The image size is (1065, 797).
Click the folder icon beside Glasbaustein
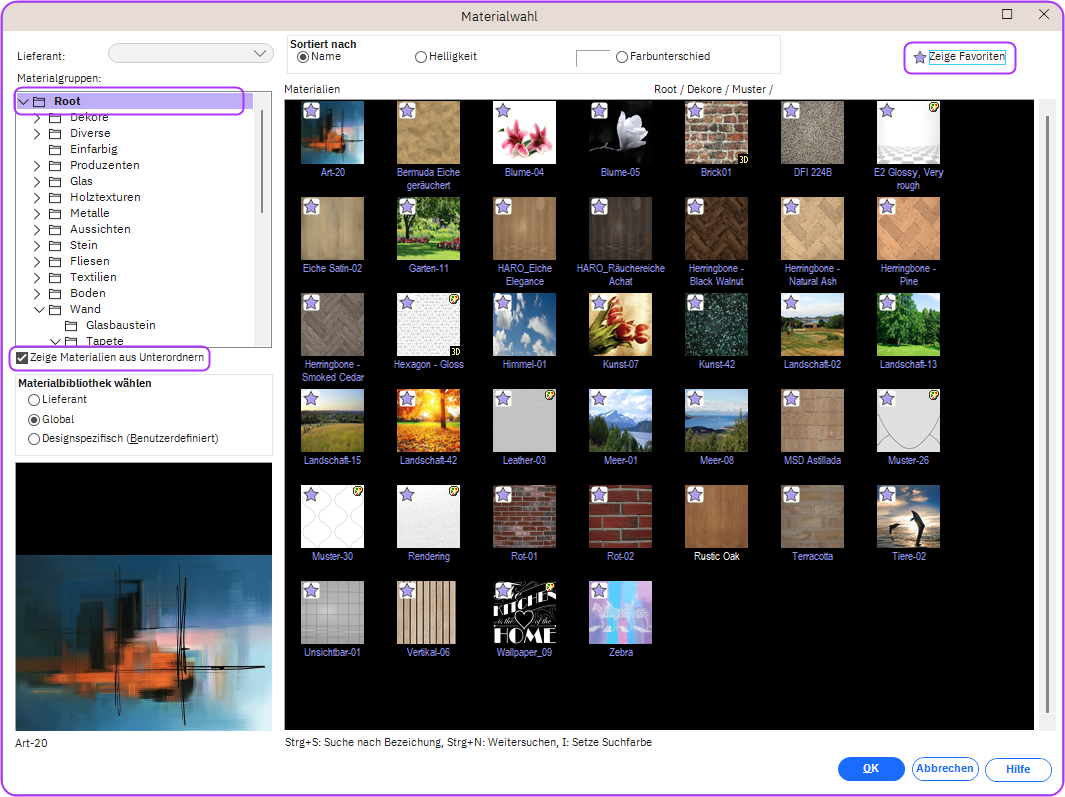pos(71,325)
